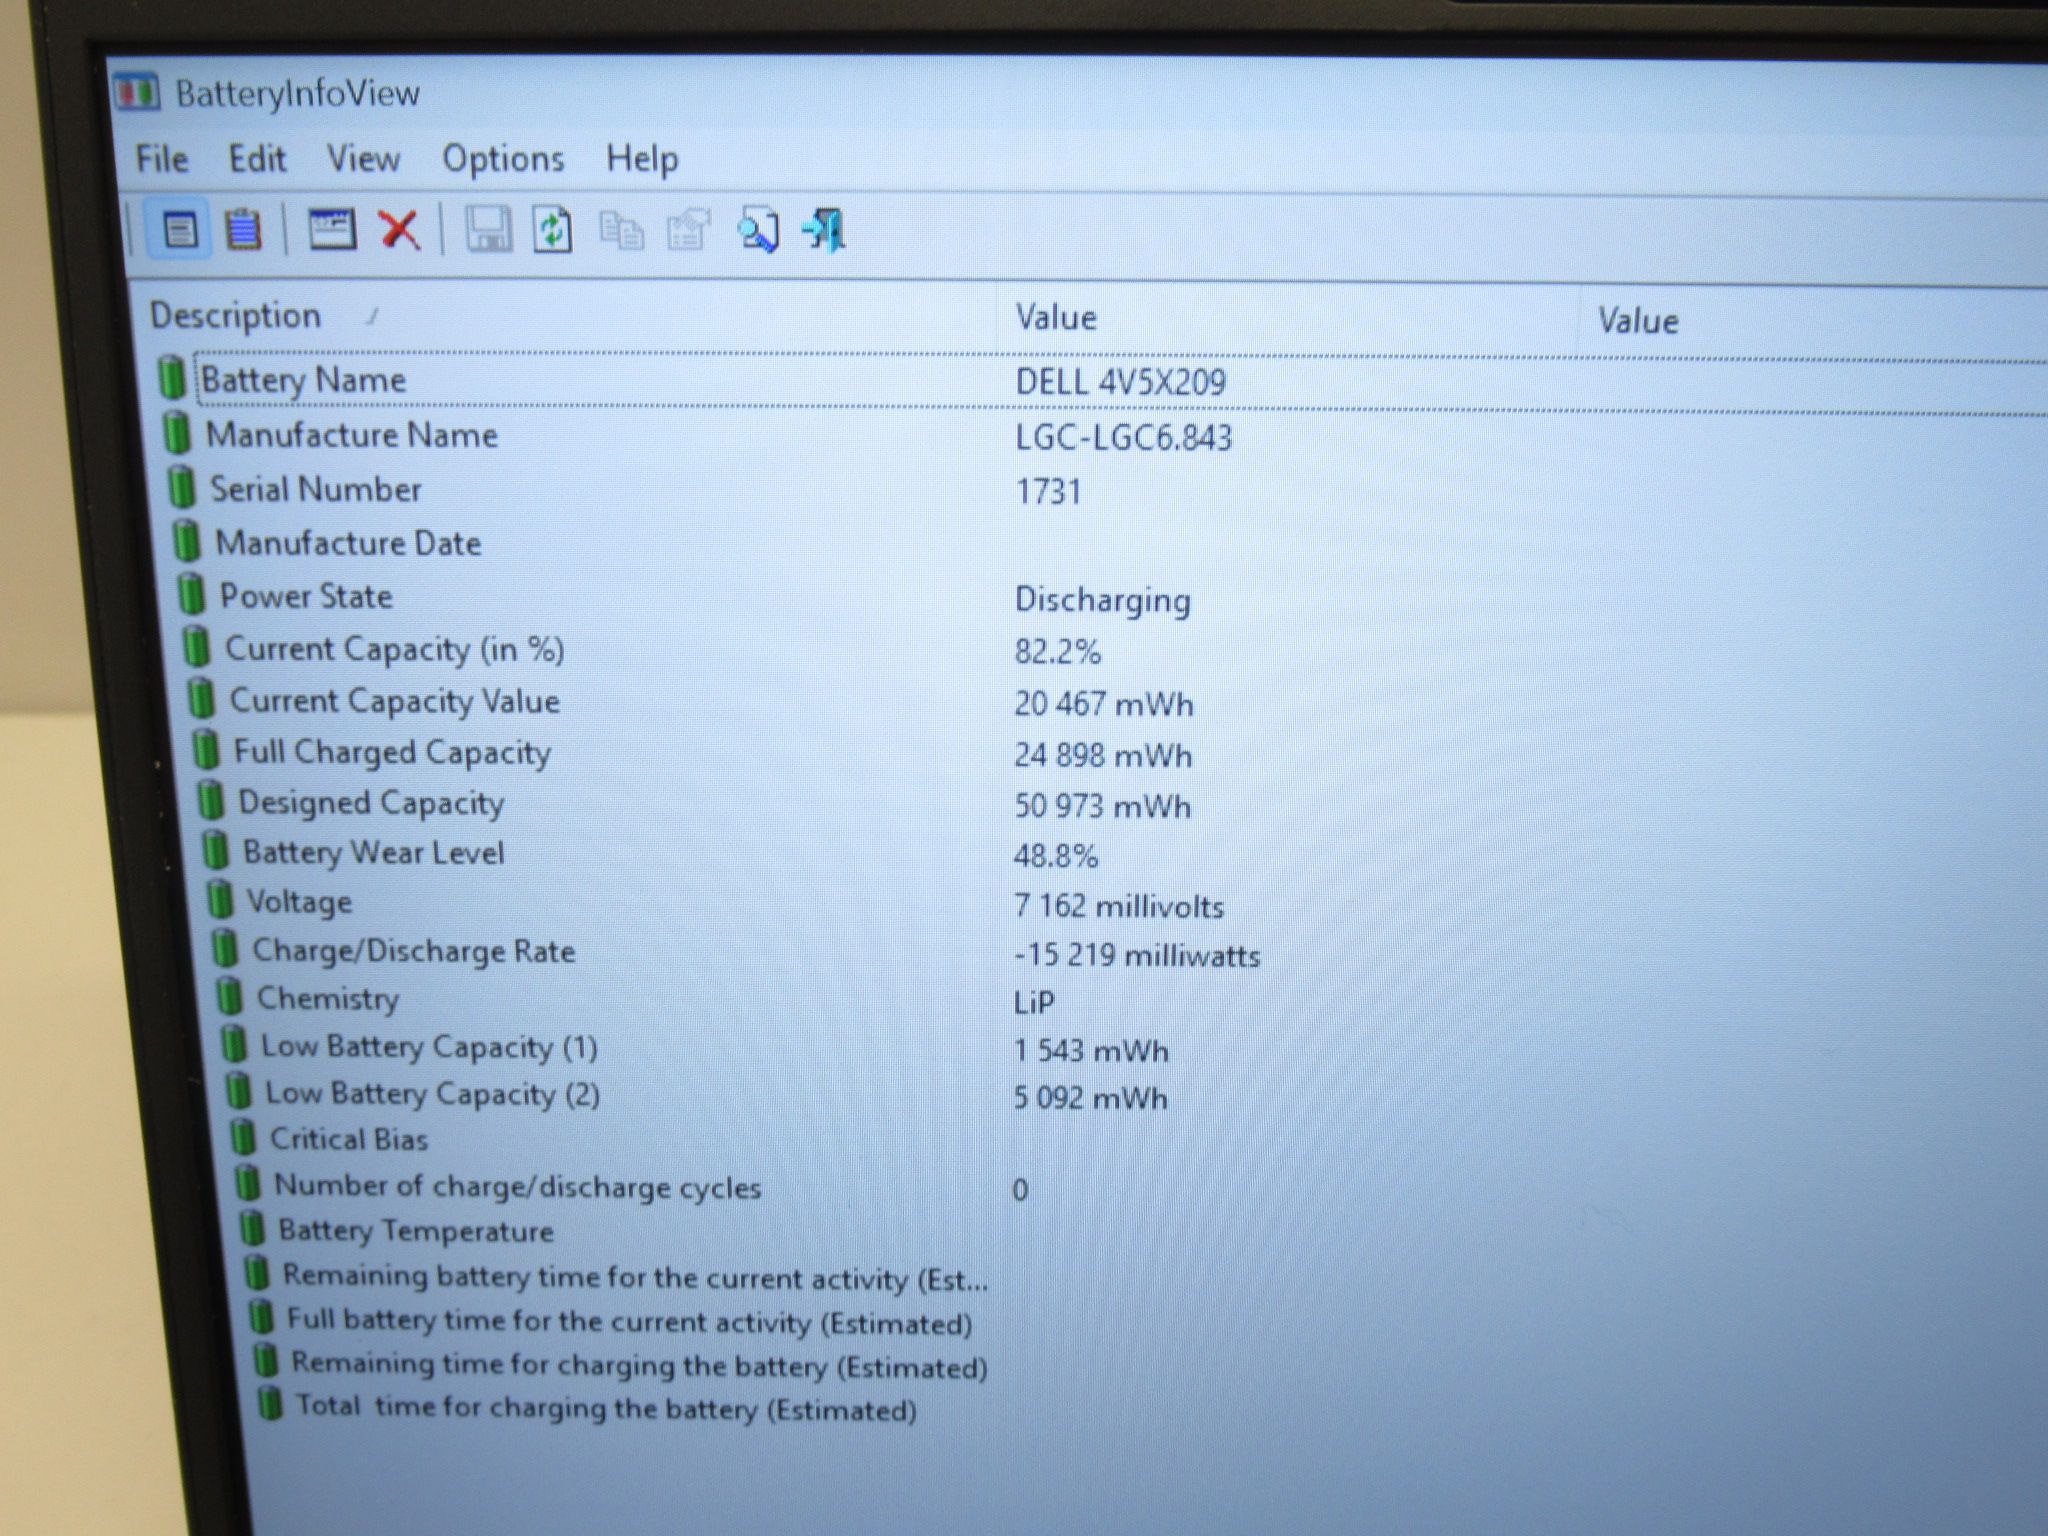The image size is (2048, 1536).
Task: Click the 82.2% capacity value
Action: pyautogui.click(x=1058, y=652)
